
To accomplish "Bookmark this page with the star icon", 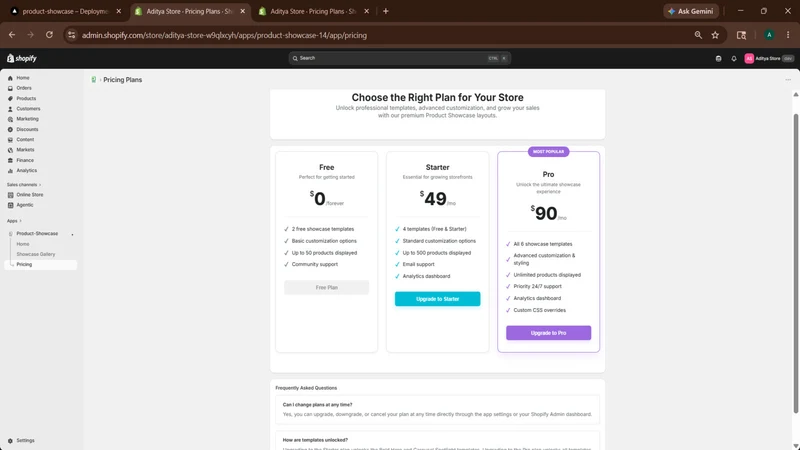I will [x=715, y=35].
